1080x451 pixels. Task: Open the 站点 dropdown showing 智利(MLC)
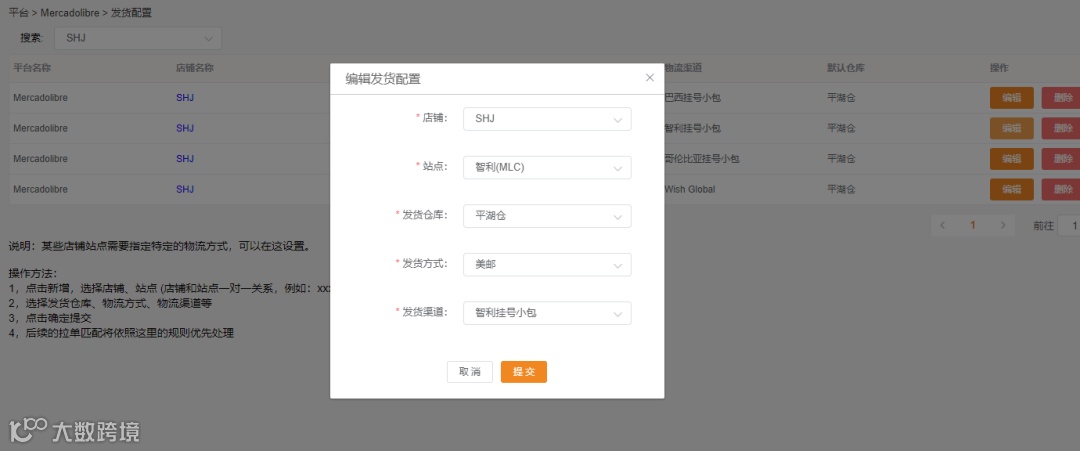(x=548, y=167)
